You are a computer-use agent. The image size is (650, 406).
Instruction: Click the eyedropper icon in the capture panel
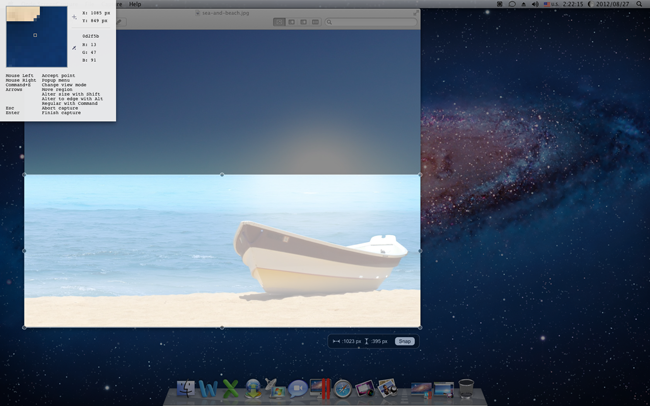tap(75, 46)
